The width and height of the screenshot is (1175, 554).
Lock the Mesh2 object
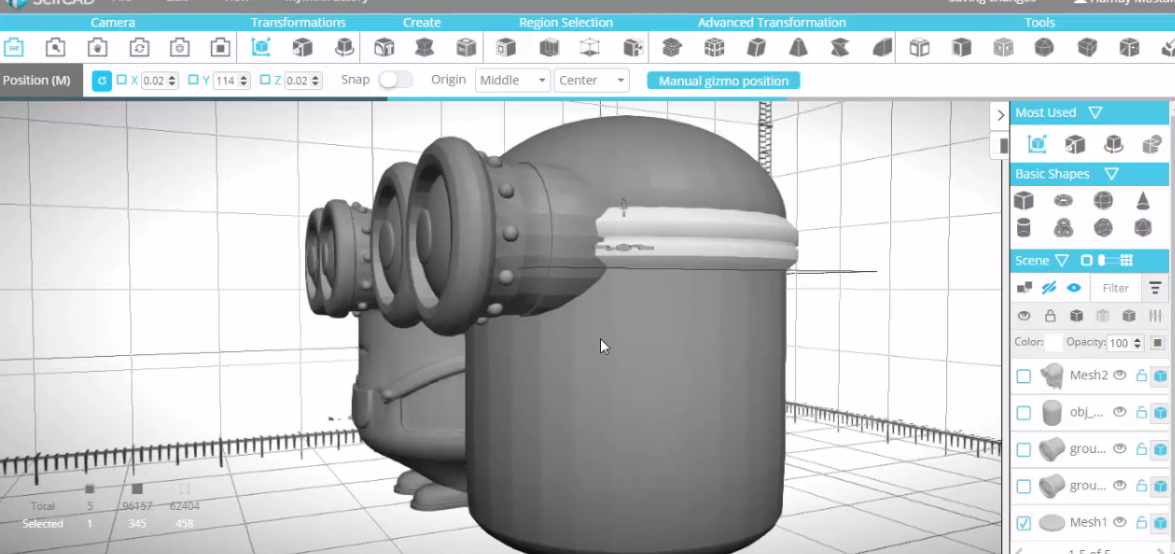tap(1141, 376)
